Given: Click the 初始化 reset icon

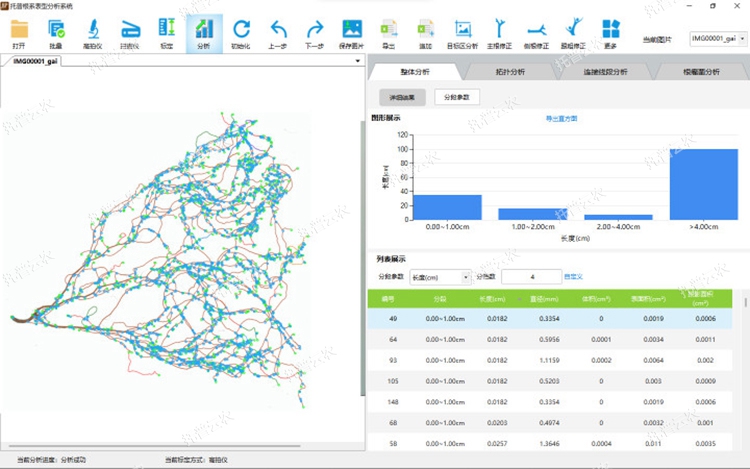Looking at the screenshot, I should [241, 31].
